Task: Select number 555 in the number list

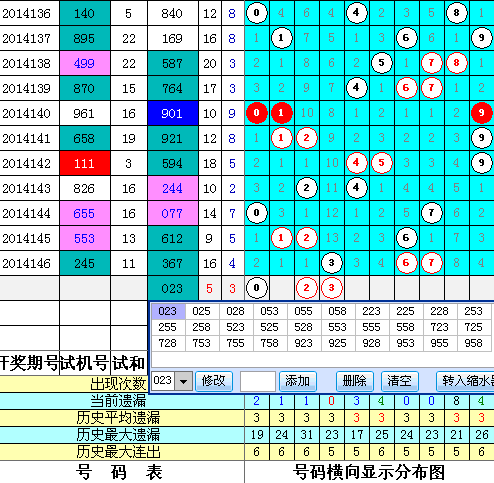Action: coord(371,327)
